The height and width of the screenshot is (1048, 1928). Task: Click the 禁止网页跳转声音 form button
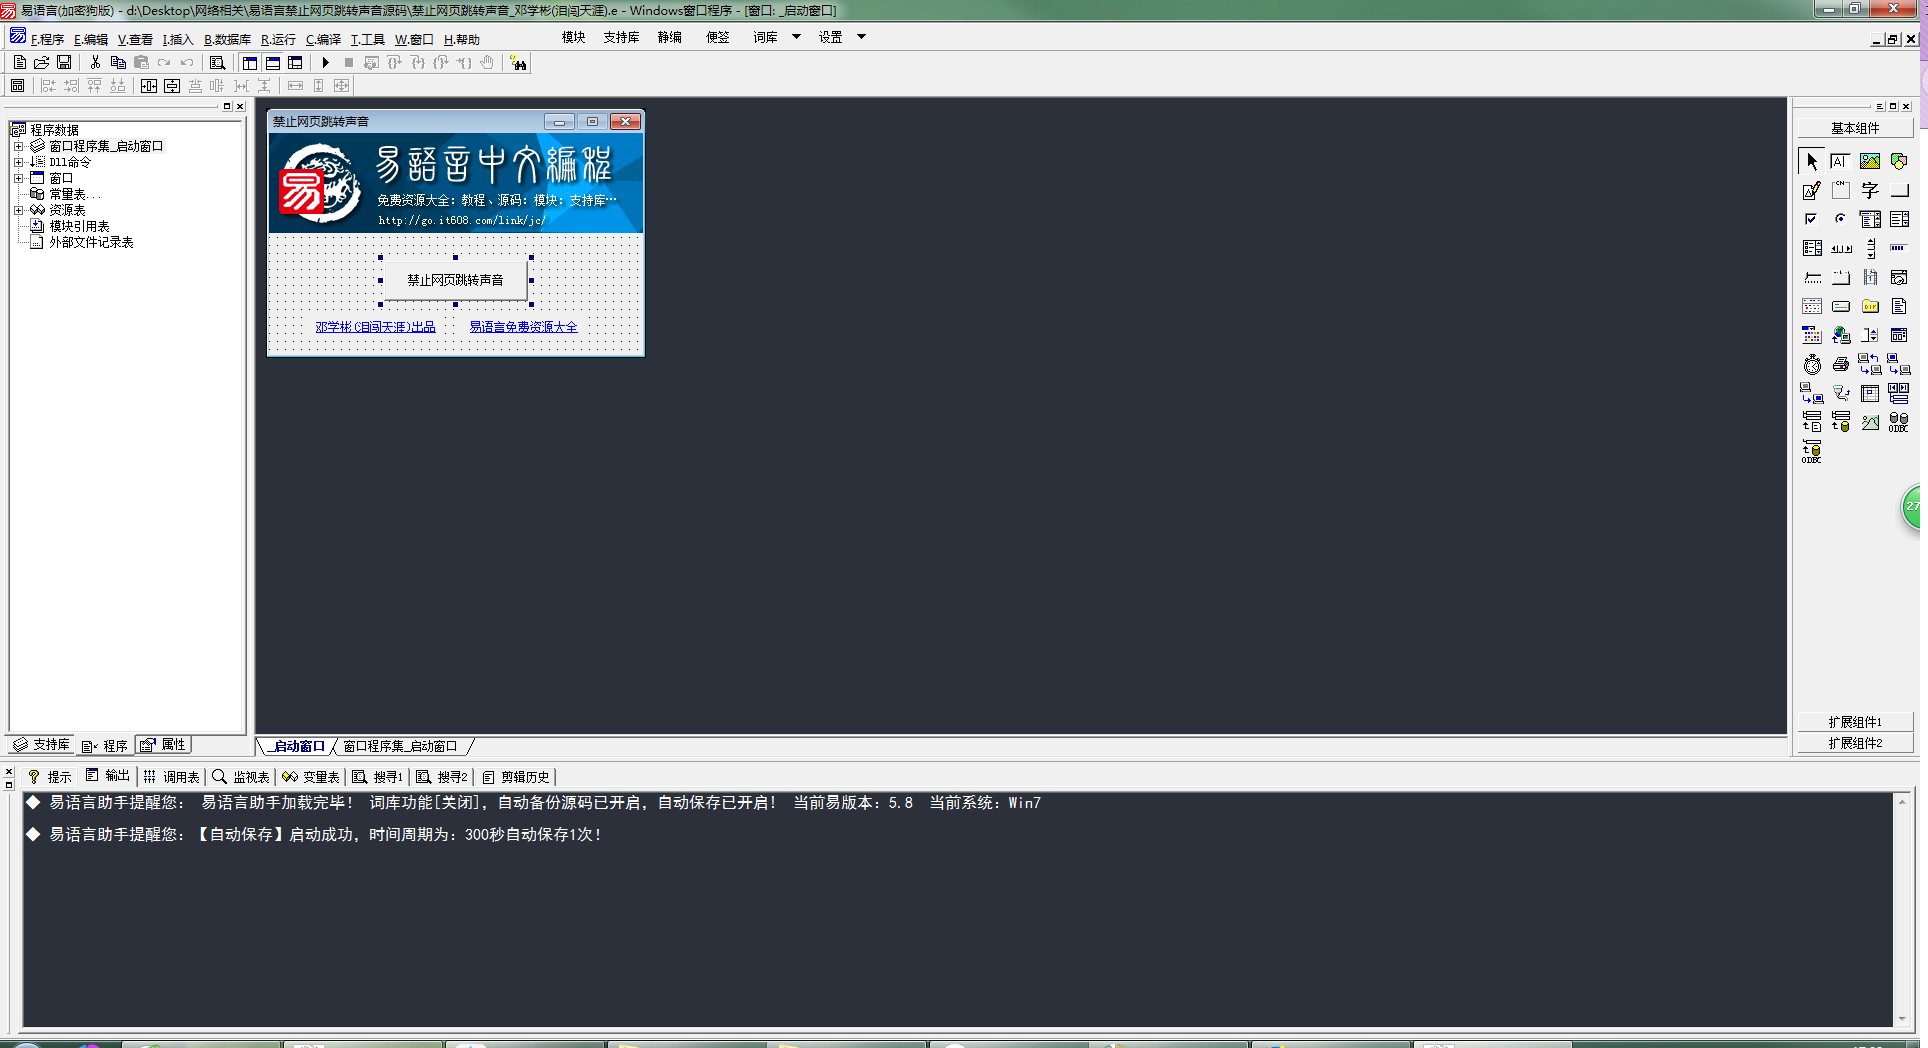coord(455,280)
